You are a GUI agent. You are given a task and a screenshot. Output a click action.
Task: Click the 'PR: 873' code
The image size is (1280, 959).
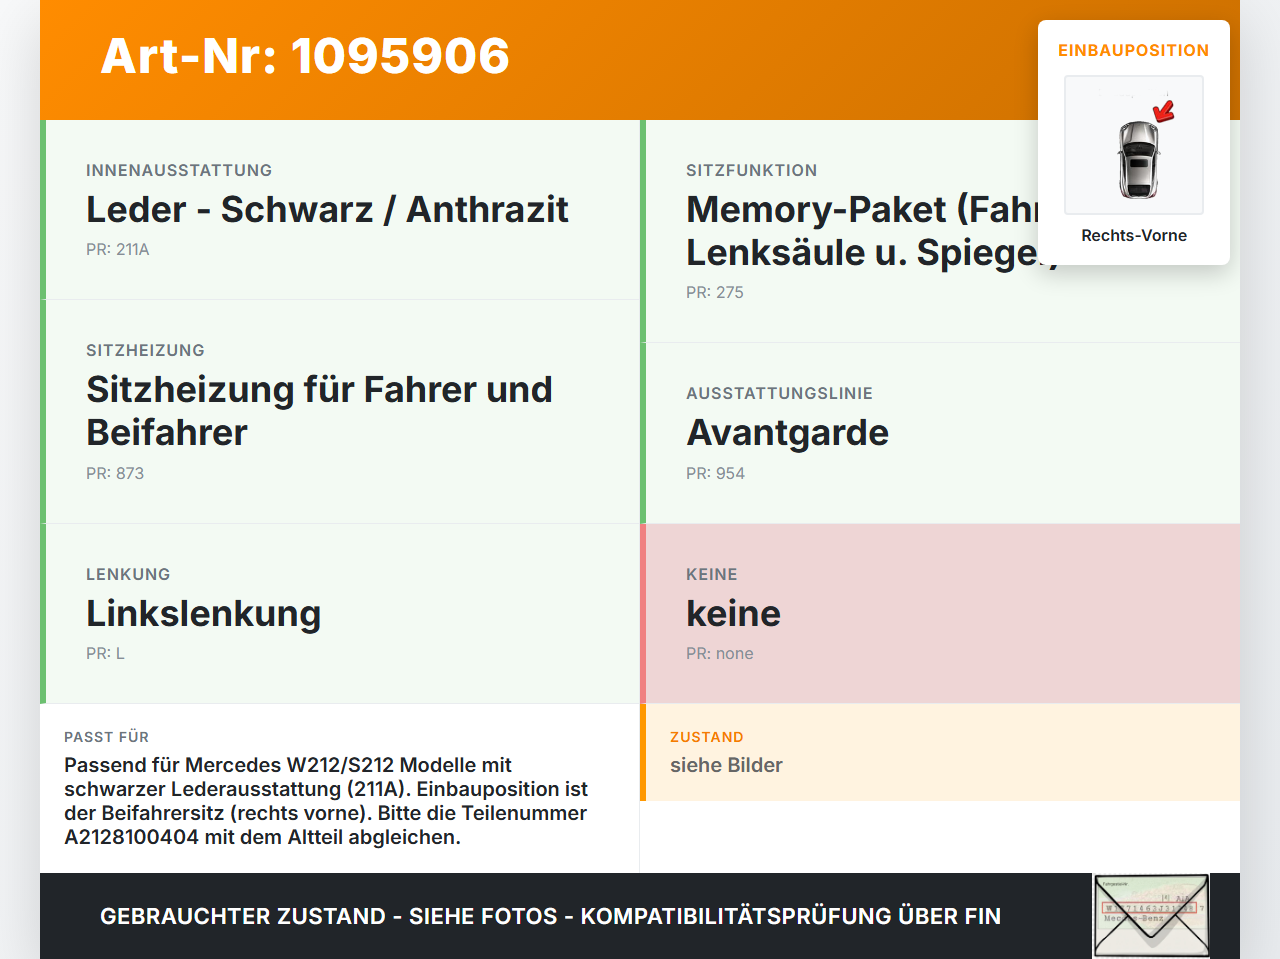(x=115, y=473)
